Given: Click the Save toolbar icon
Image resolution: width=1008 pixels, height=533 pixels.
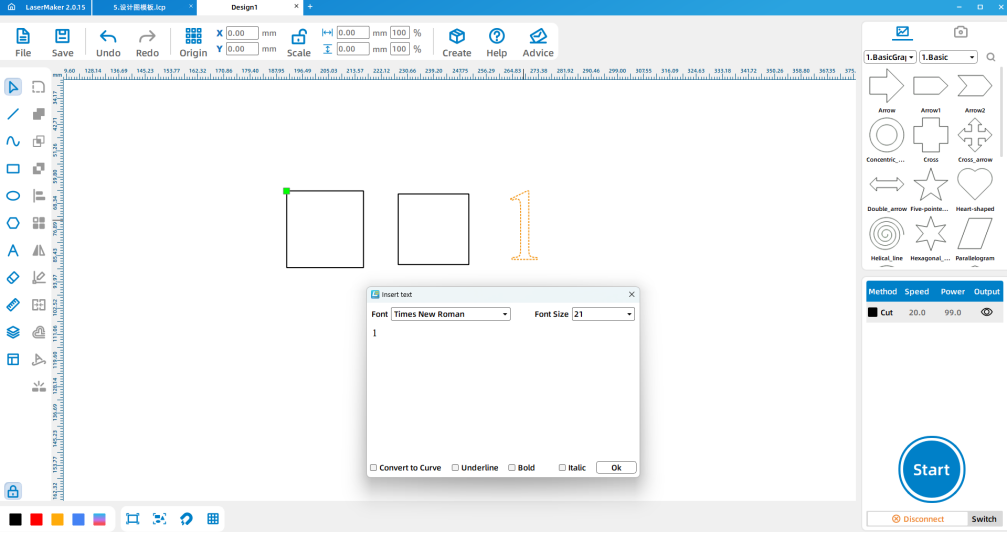Looking at the screenshot, I should pyautogui.click(x=62, y=42).
